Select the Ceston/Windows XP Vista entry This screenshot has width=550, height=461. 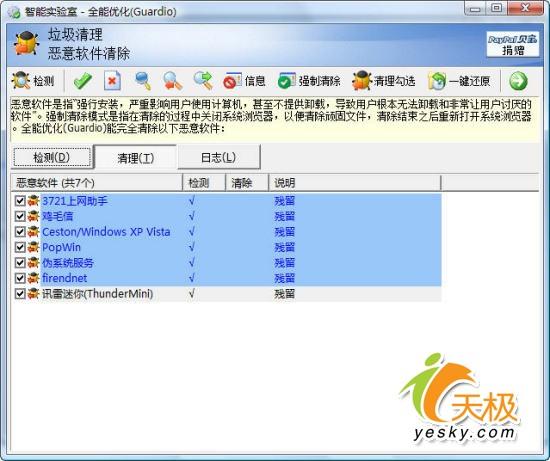point(106,232)
